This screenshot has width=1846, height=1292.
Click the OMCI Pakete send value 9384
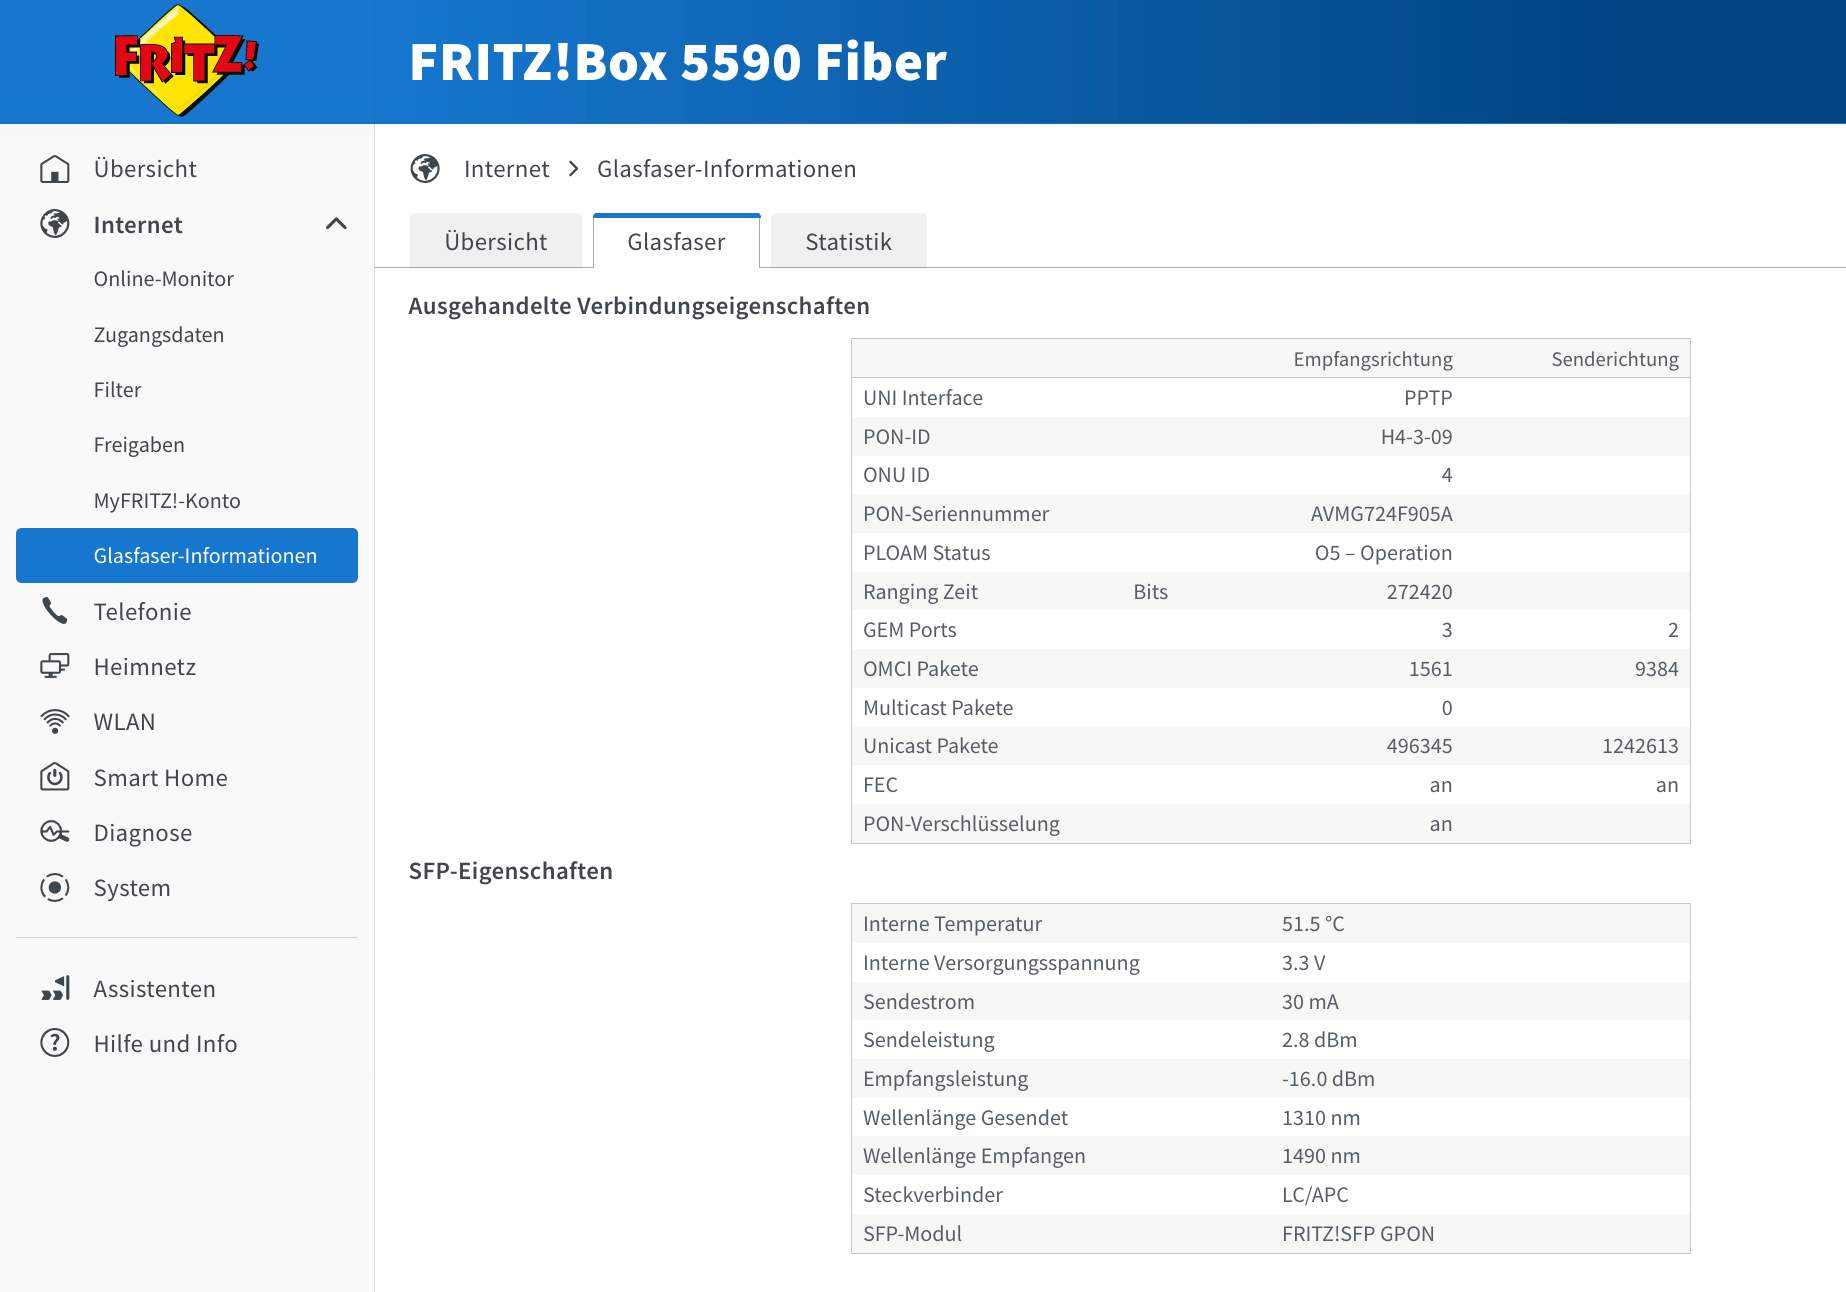click(1657, 669)
